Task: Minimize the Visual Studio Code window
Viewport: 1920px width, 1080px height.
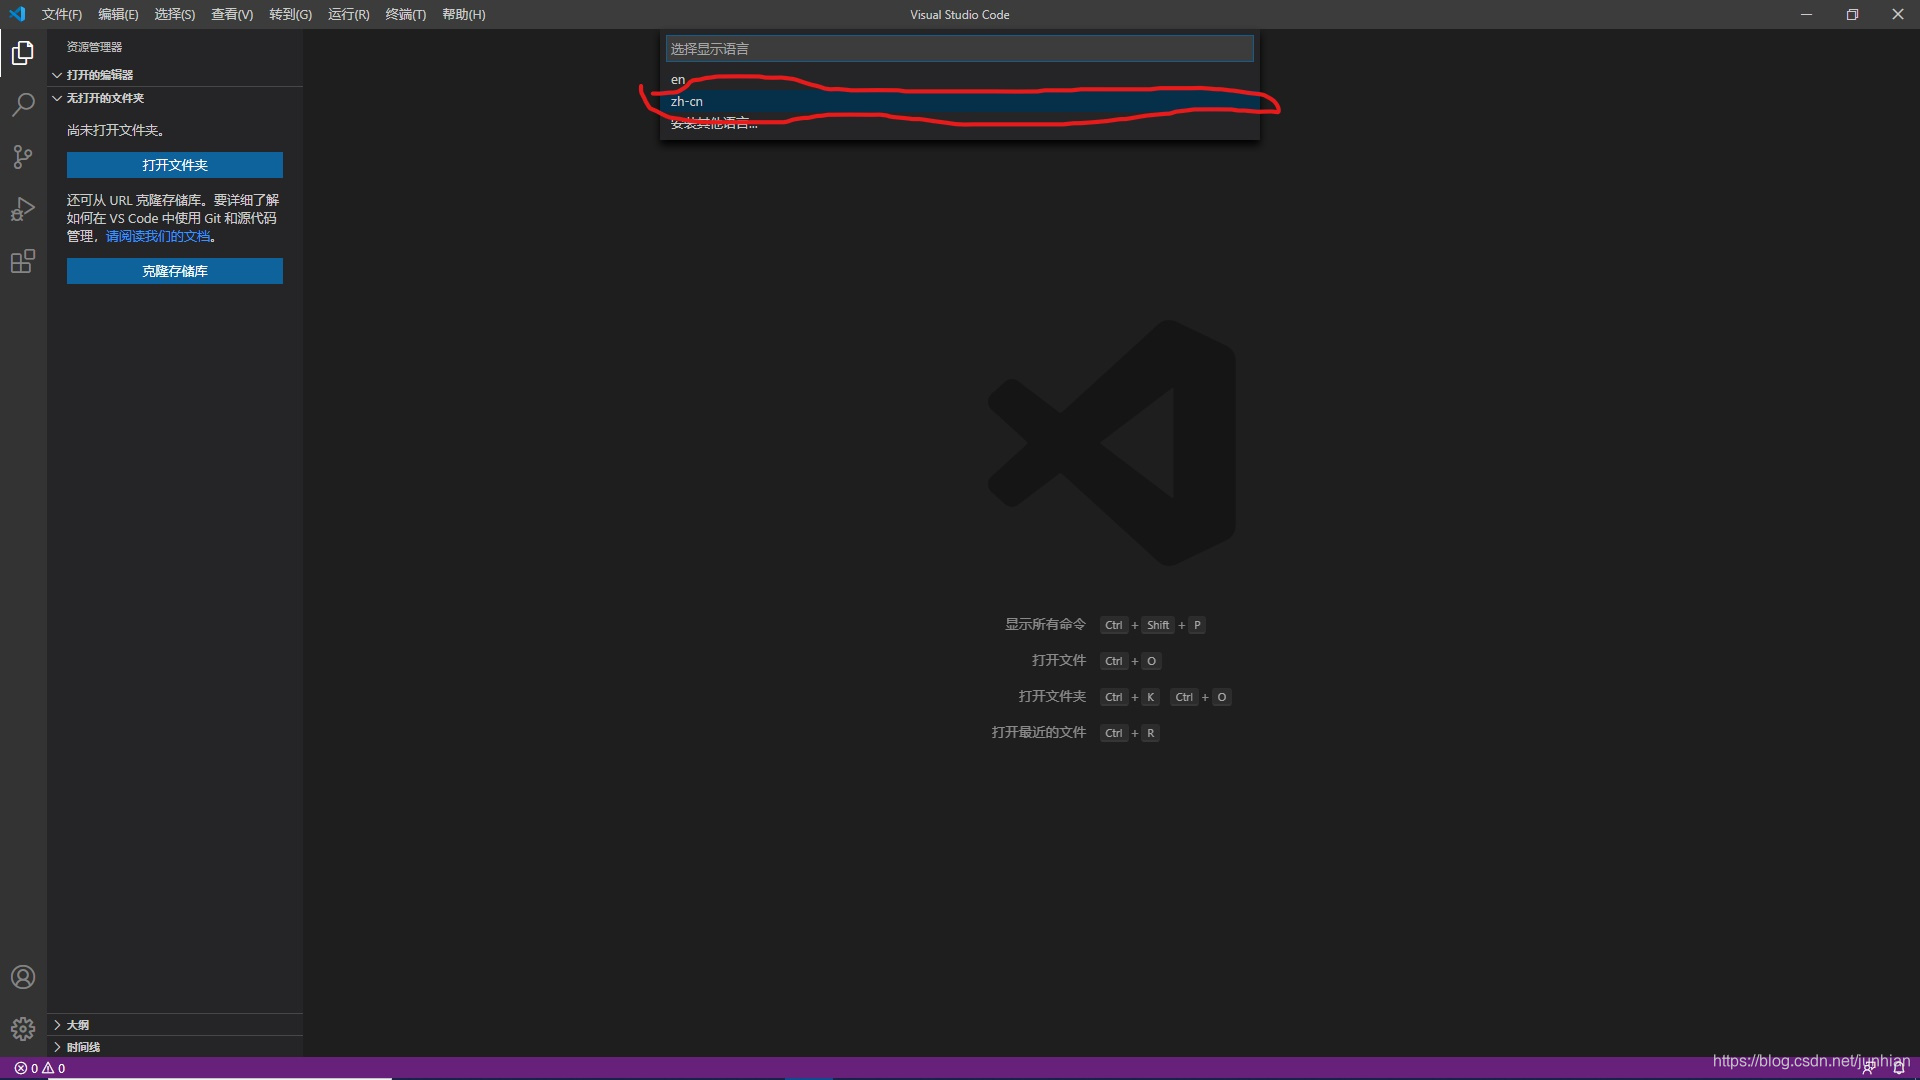Action: coord(1806,14)
